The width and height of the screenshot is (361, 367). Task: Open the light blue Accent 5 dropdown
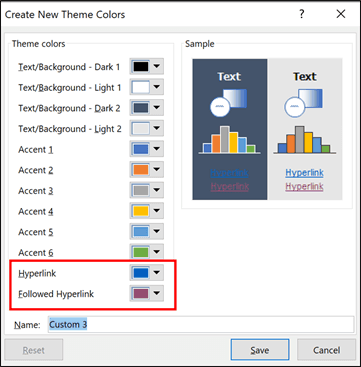pos(147,232)
